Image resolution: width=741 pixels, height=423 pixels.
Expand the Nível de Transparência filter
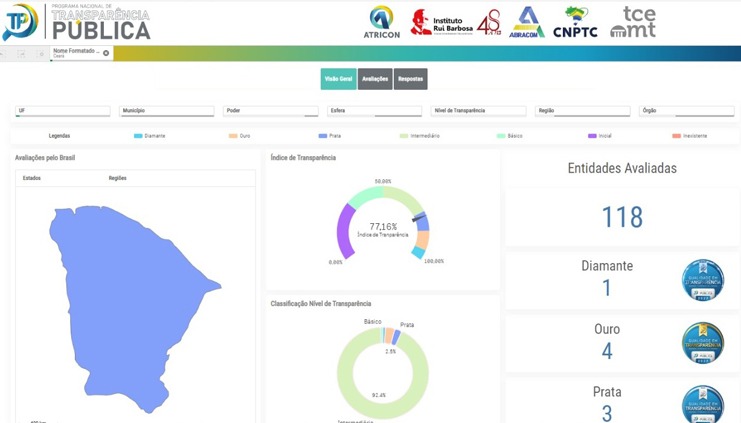pyautogui.click(x=478, y=111)
